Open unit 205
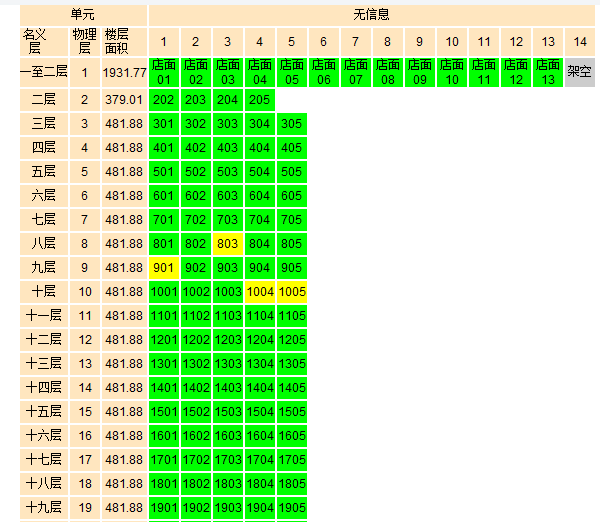600x522 pixels. coord(260,100)
